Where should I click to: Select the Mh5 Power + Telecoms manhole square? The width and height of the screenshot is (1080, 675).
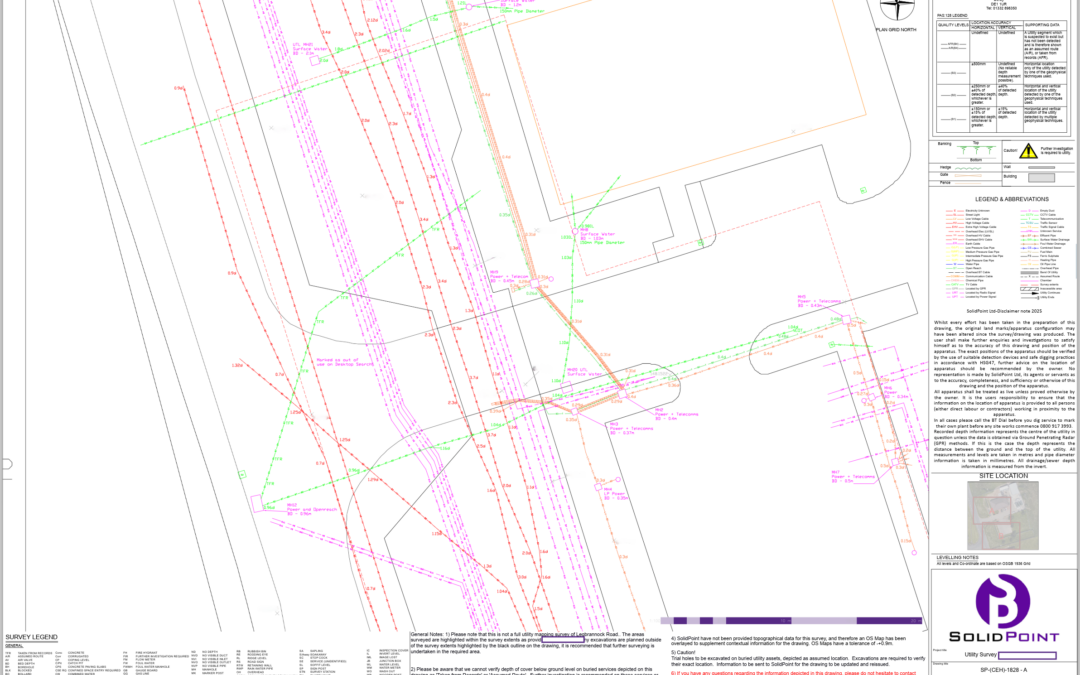click(x=847, y=320)
